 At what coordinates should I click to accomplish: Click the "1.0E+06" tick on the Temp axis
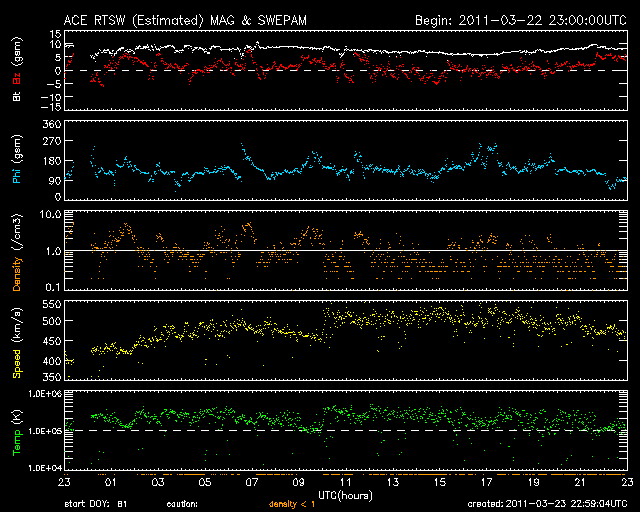click(45, 394)
